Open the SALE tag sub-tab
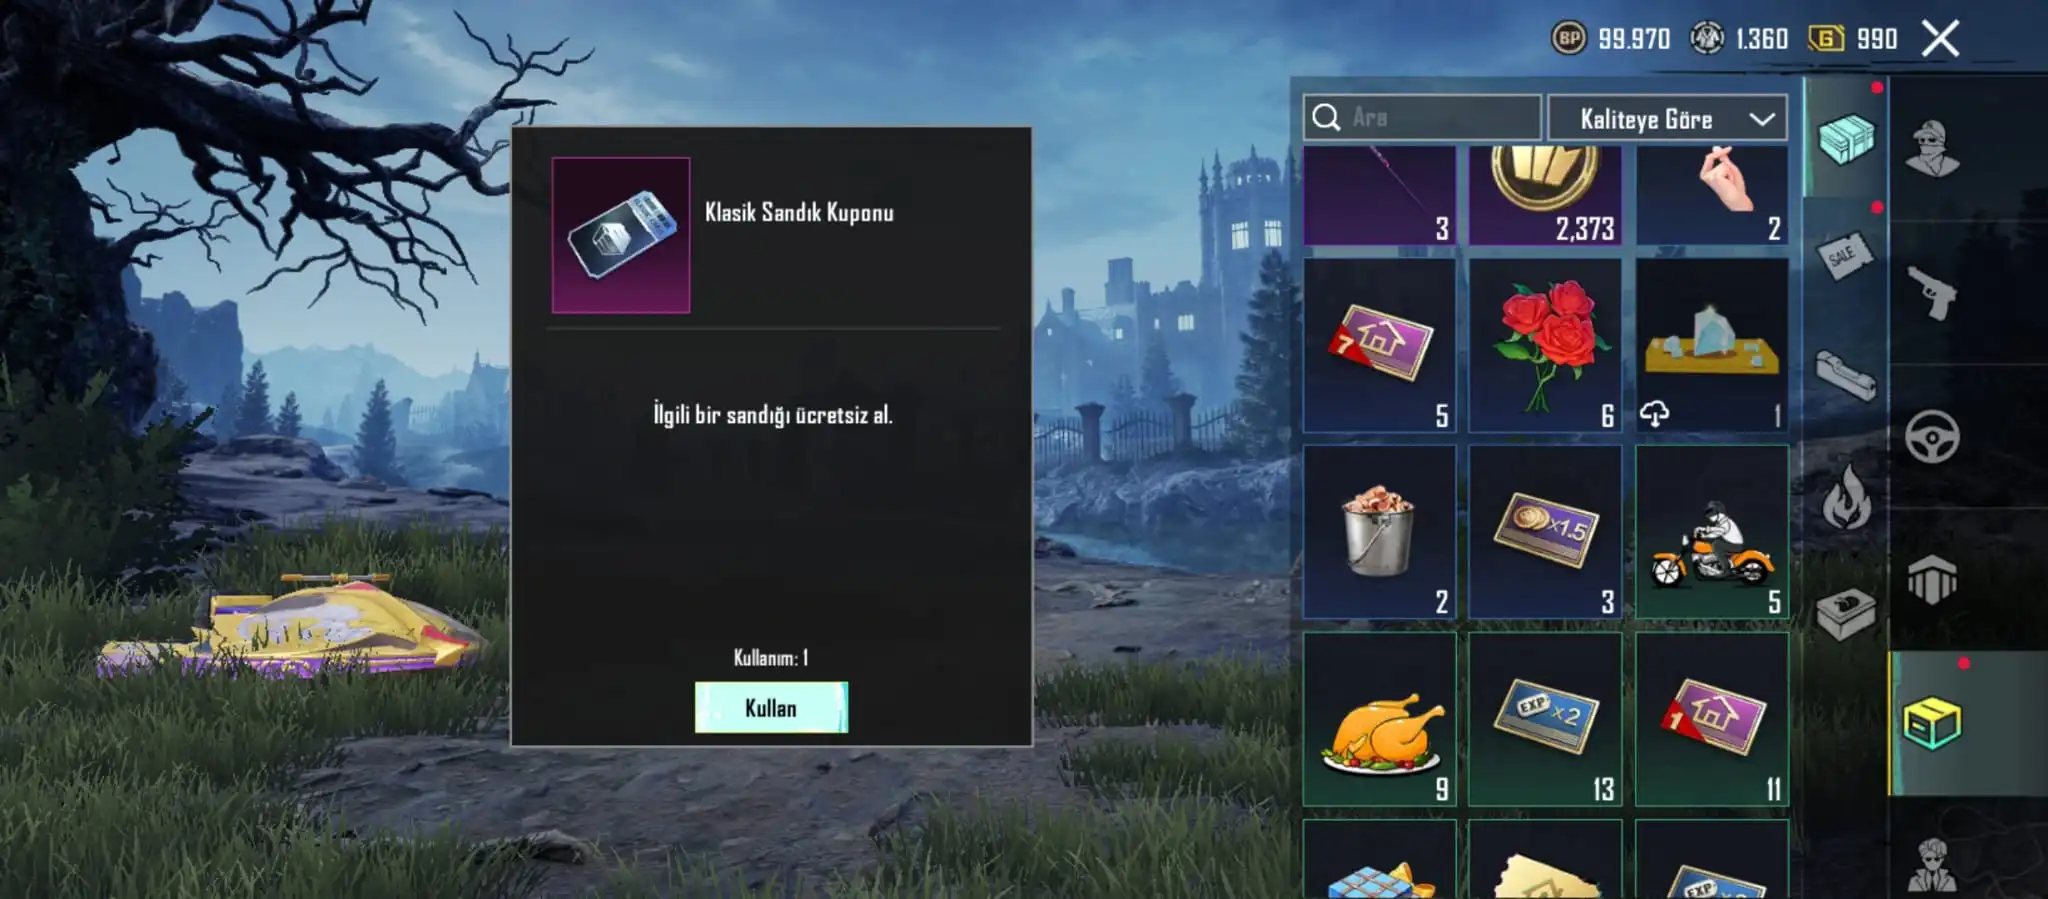The image size is (2048, 899). (x=1845, y=256)
